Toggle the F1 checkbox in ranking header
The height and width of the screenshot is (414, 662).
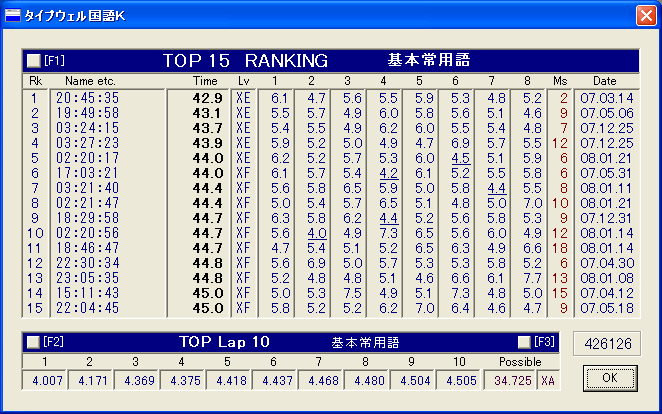pyautogui.click(x=33, y=61)
